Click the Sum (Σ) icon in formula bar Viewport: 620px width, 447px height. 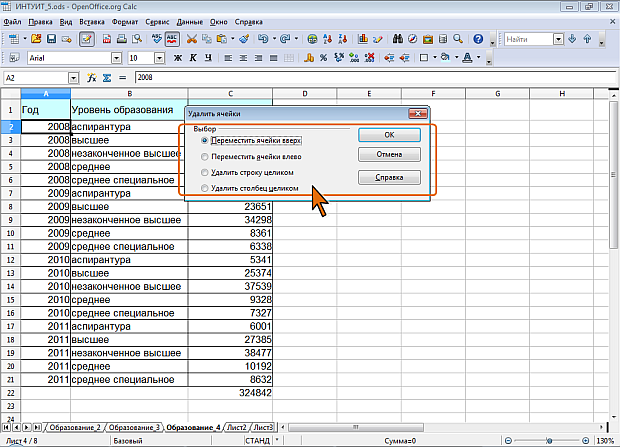(x=106, y=78)
